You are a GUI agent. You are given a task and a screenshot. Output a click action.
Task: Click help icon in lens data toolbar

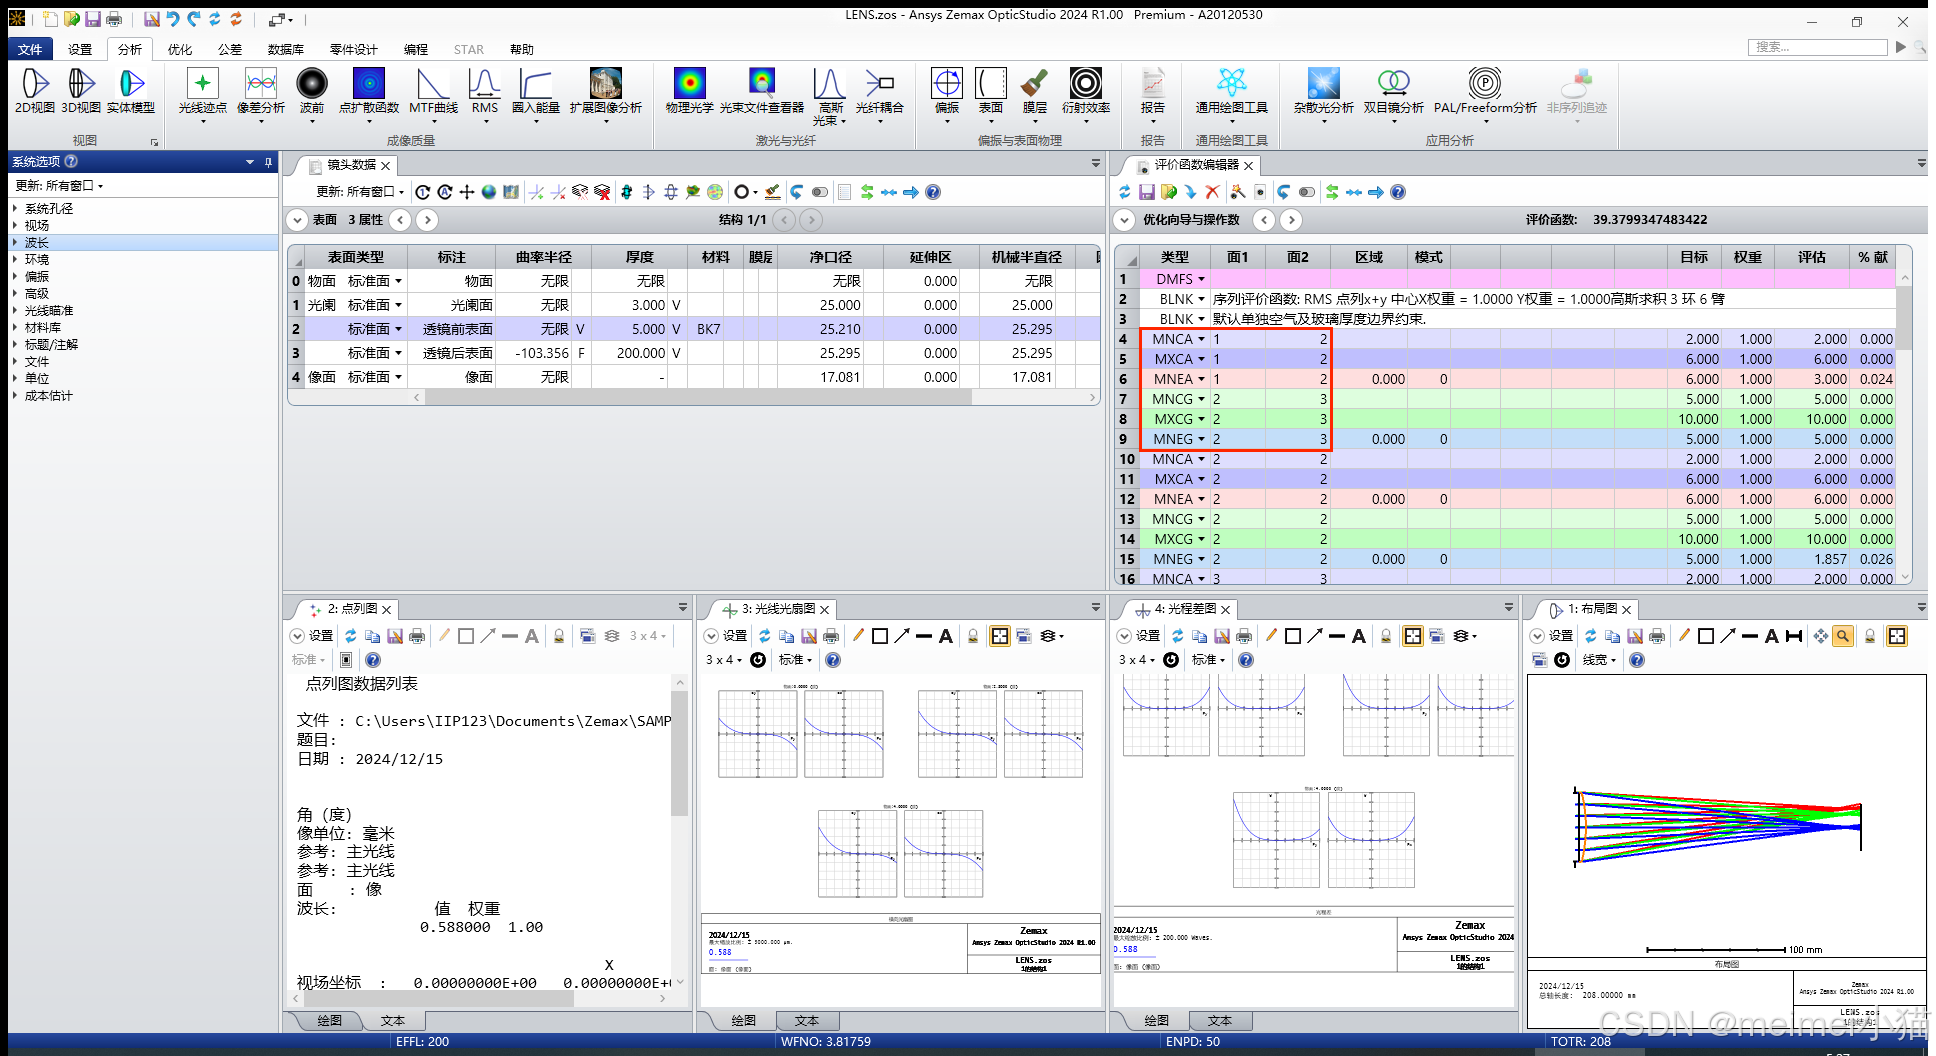[933, 192]
